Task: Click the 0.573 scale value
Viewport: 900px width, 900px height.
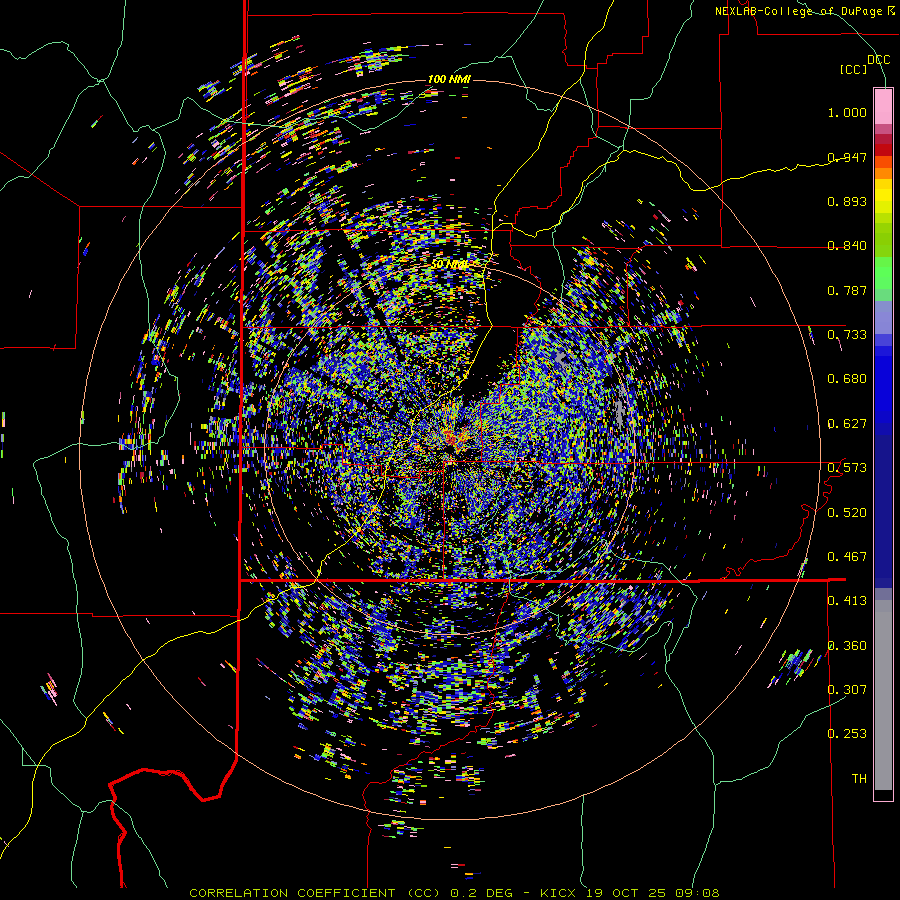Action: tap(847, 468)
